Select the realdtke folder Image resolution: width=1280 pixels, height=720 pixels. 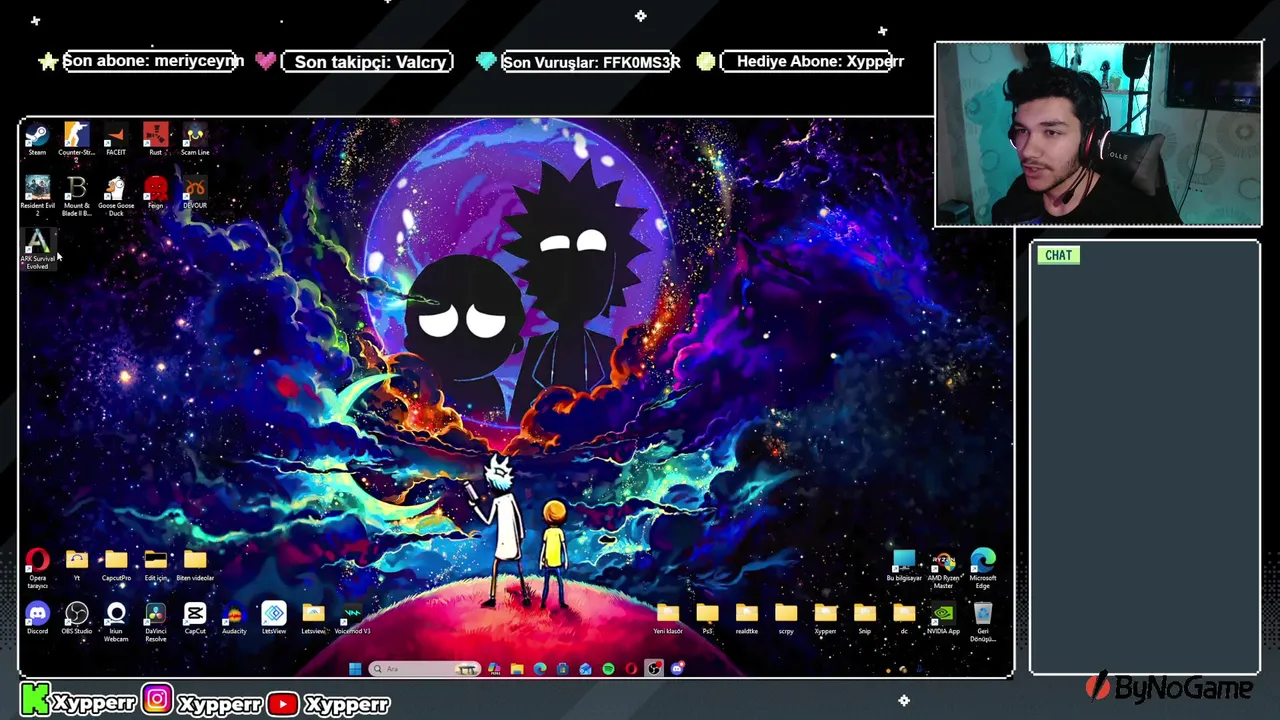tap(747, 619)
